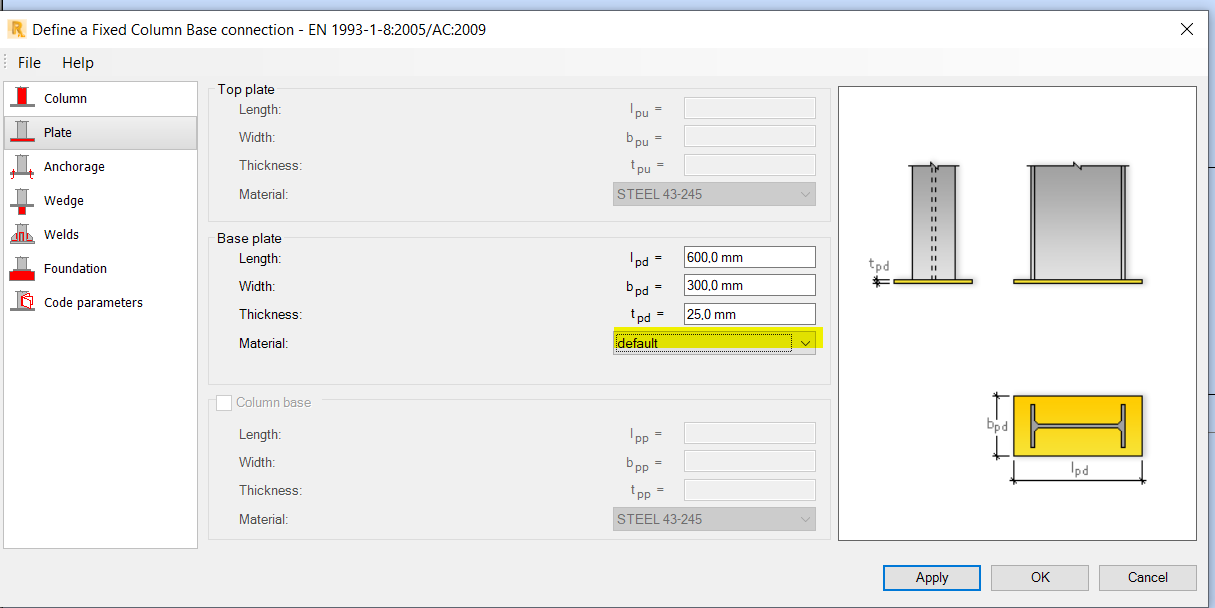
Task: Close the dialog window
Action: click(1187, 29)
